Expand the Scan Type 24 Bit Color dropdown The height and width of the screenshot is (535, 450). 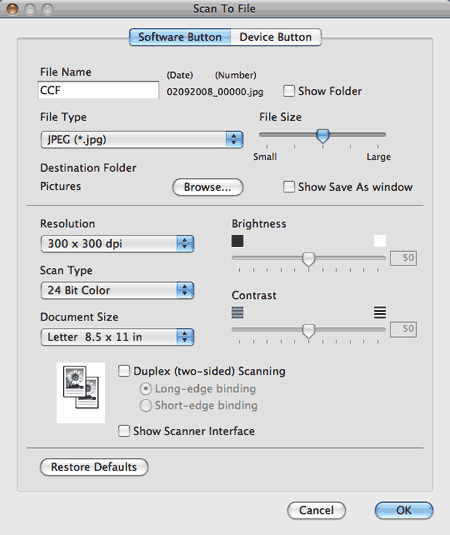(x=117, y=290)
